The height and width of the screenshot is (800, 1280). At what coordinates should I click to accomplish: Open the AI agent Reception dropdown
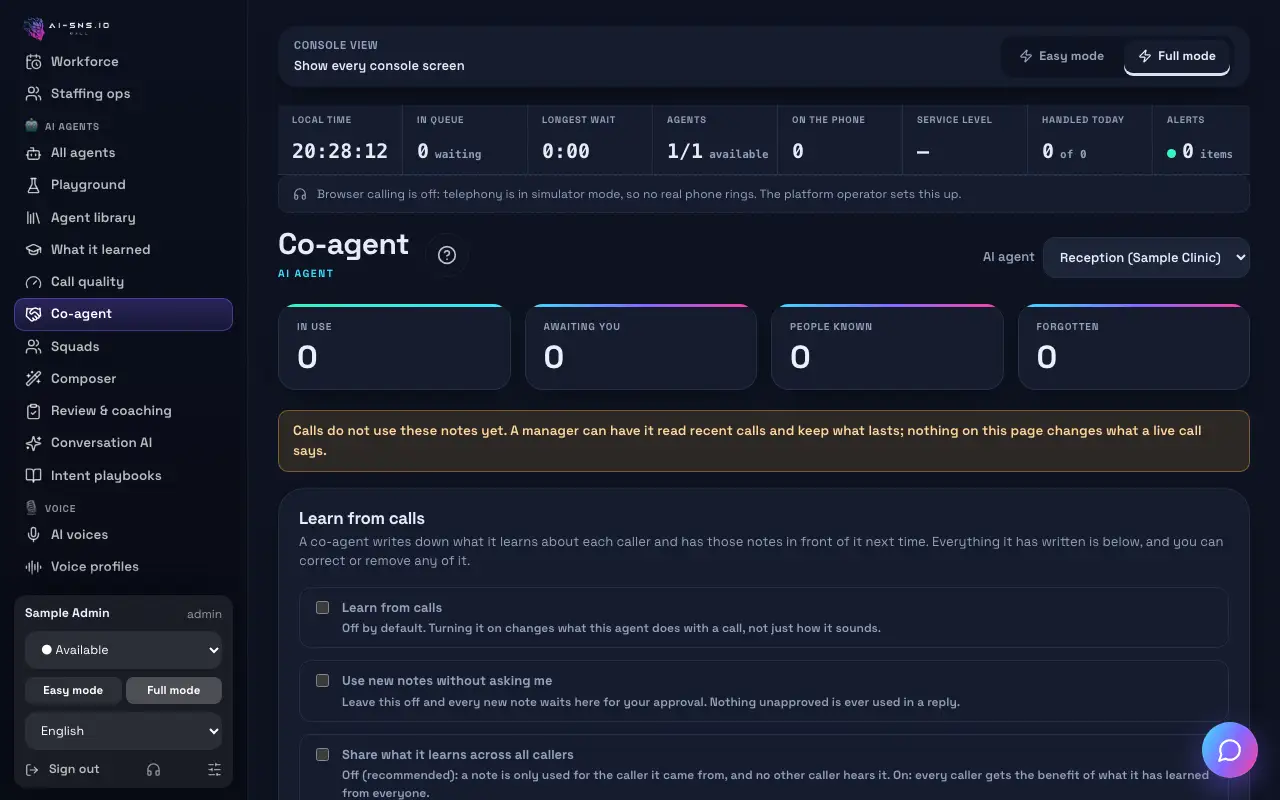[x=1146, y=257]
